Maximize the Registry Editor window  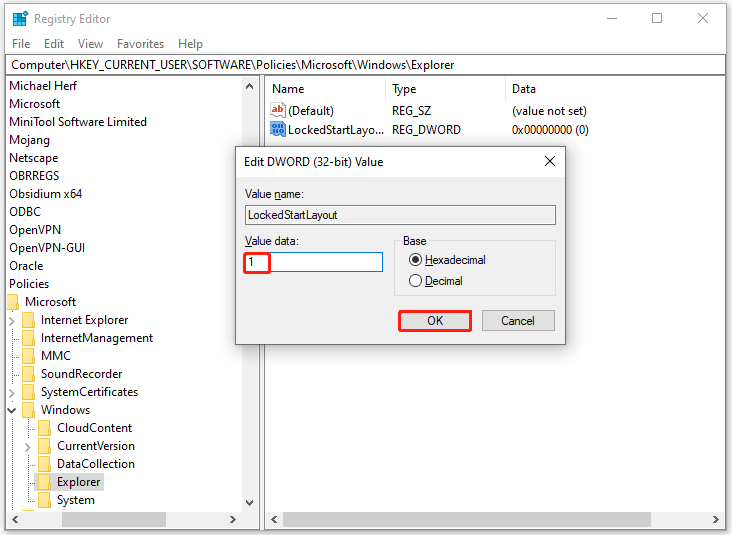coord(657,18)
